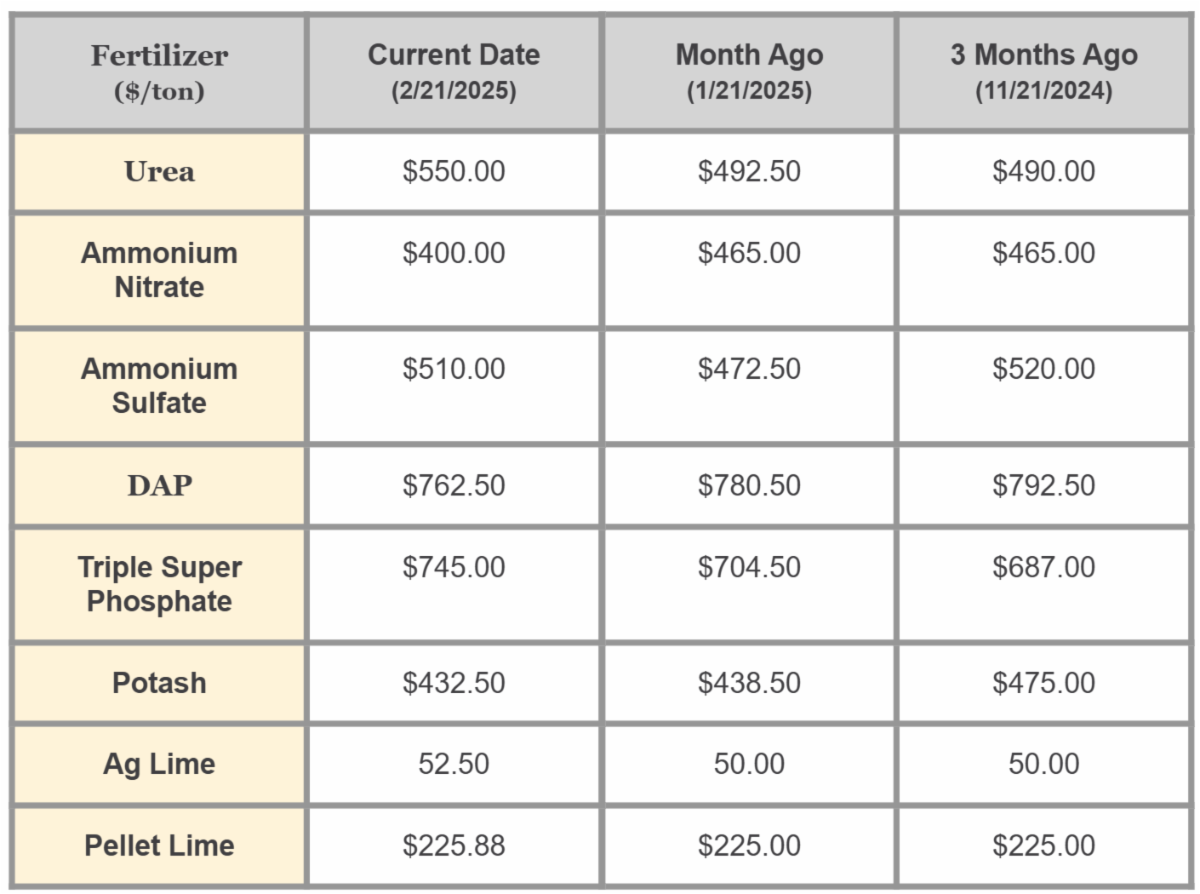1200x894 pixels.
Task: Click the Ammonium Nitrate row label
Action: point(159,270)
